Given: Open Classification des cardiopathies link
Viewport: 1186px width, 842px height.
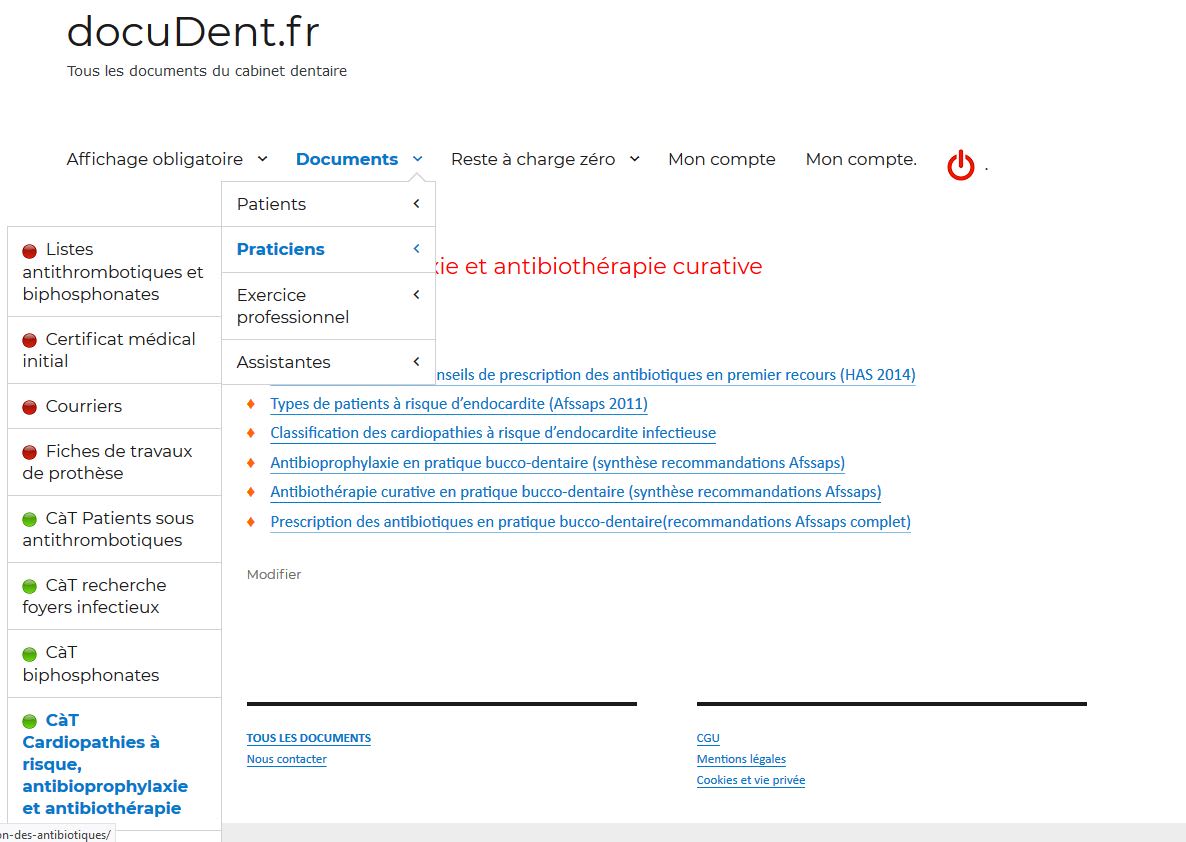Looking at the screenshot, I should coord(493,433).
